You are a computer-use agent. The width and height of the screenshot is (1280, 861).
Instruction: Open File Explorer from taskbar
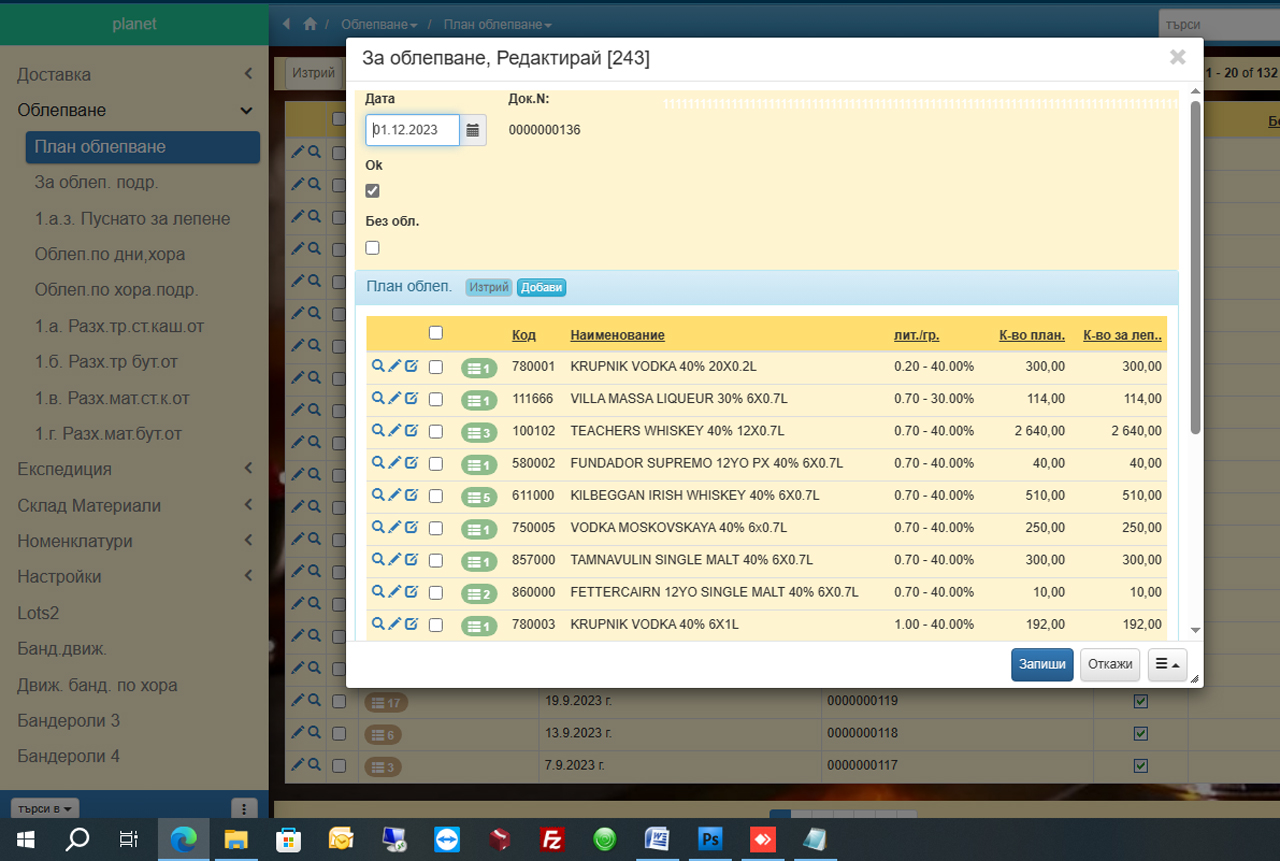coord(236,839)
